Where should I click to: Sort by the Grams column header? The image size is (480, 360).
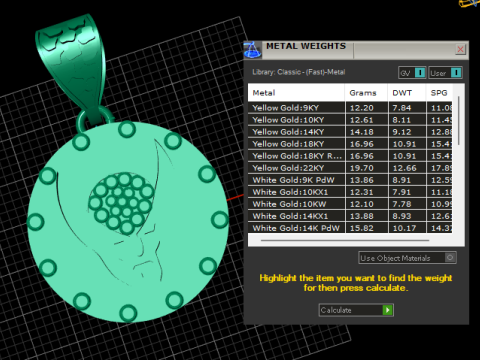point(366,93)
